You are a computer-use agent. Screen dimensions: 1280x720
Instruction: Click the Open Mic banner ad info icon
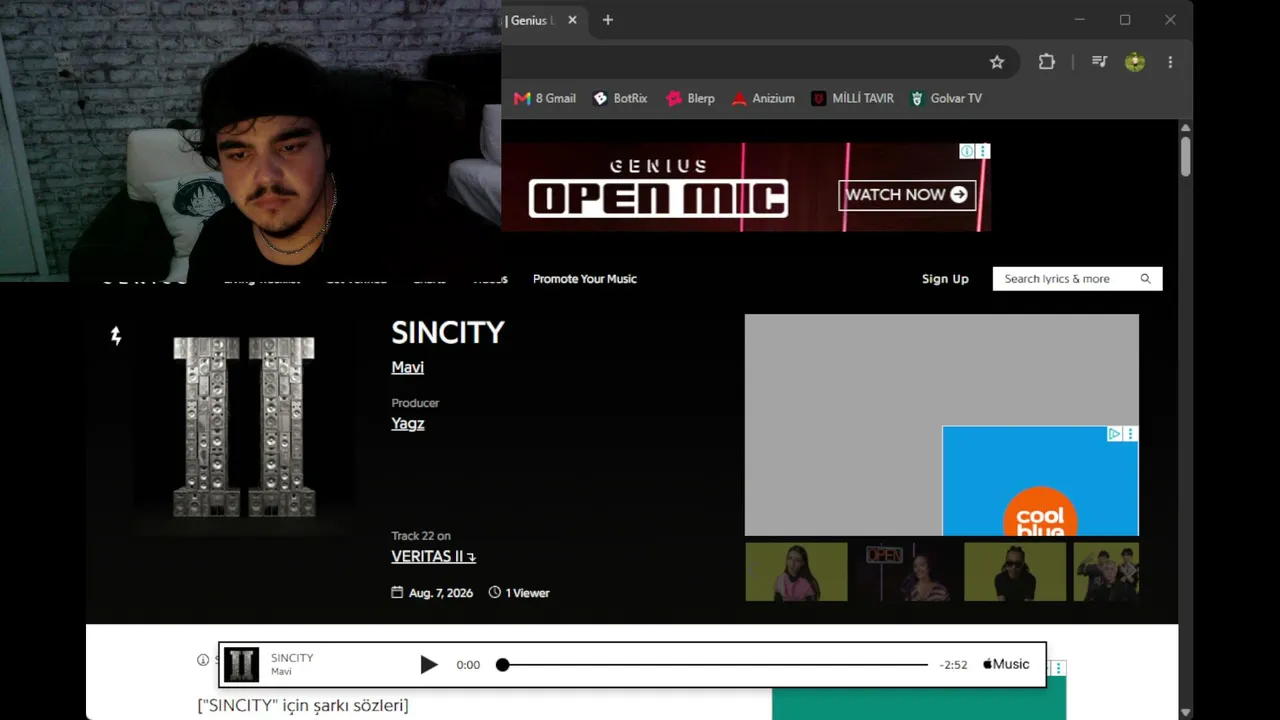coord(967,151)
